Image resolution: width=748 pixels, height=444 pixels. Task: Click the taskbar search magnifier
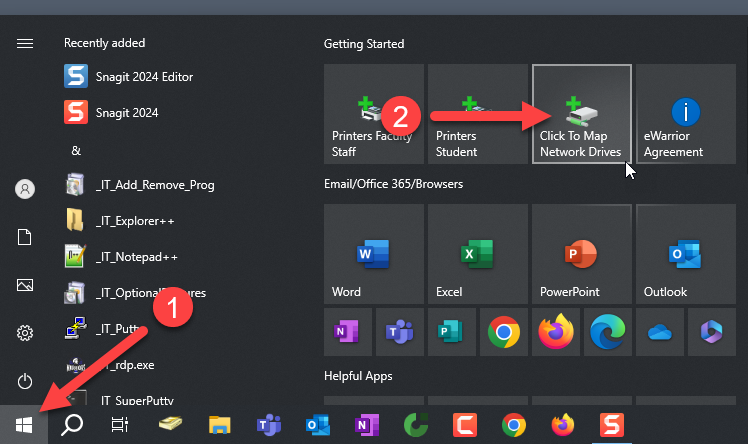72,425
